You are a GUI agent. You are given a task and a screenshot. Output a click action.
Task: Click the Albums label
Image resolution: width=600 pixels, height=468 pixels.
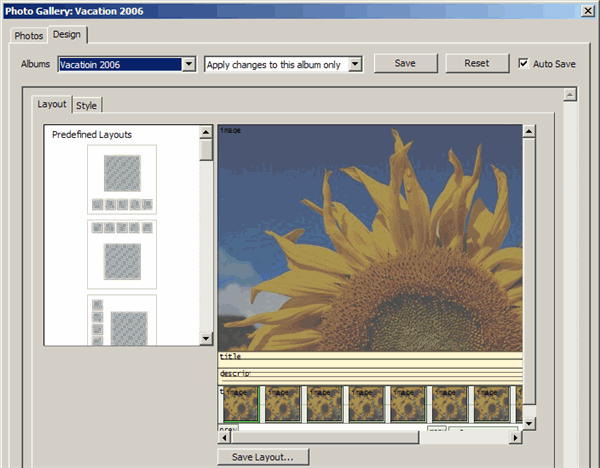click(35, 64)
